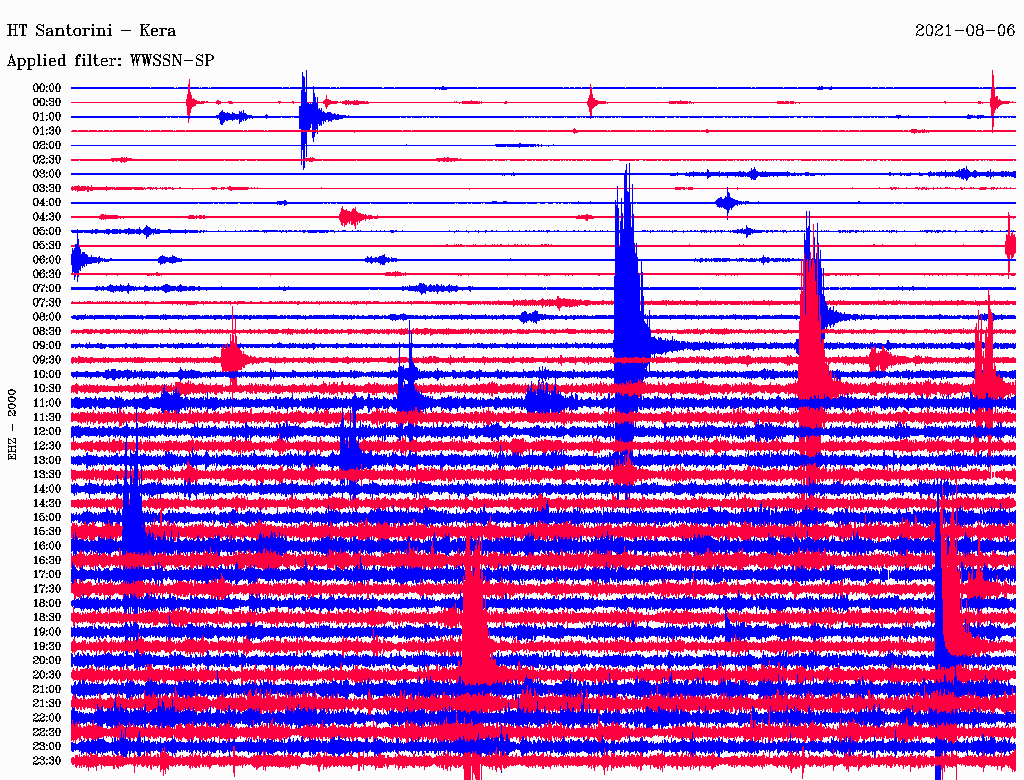Select the 19:00 time label
The image size is (1024, 780).
click(47, 632)
